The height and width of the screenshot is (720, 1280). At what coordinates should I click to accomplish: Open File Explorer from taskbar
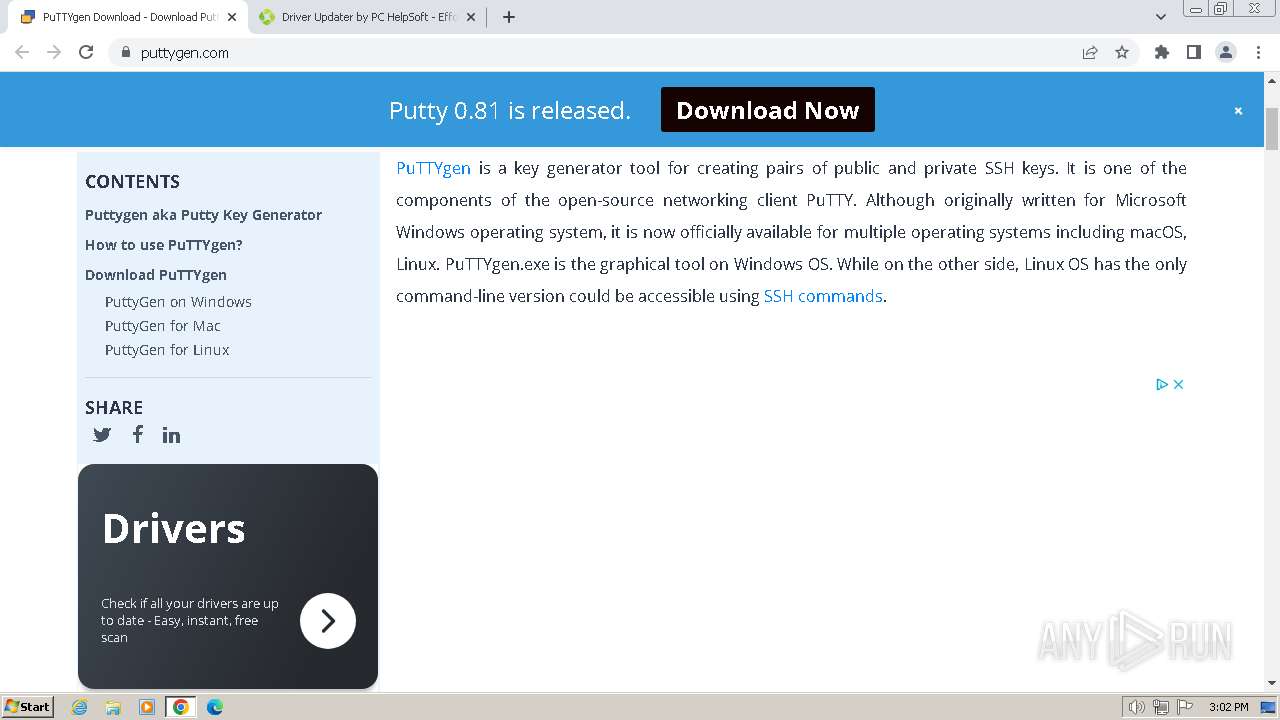[113, 707]
